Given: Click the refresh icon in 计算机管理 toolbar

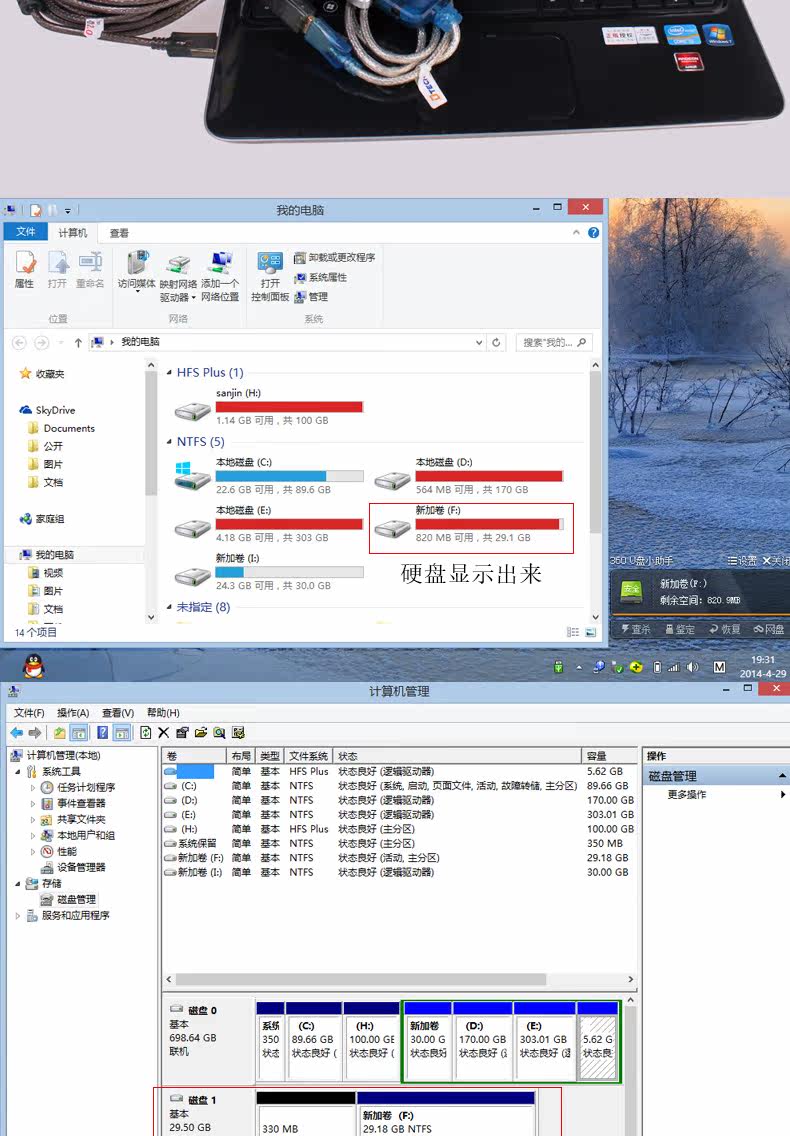Looking at the screenshot, I should pyautogui.click(x=146, y=732).
